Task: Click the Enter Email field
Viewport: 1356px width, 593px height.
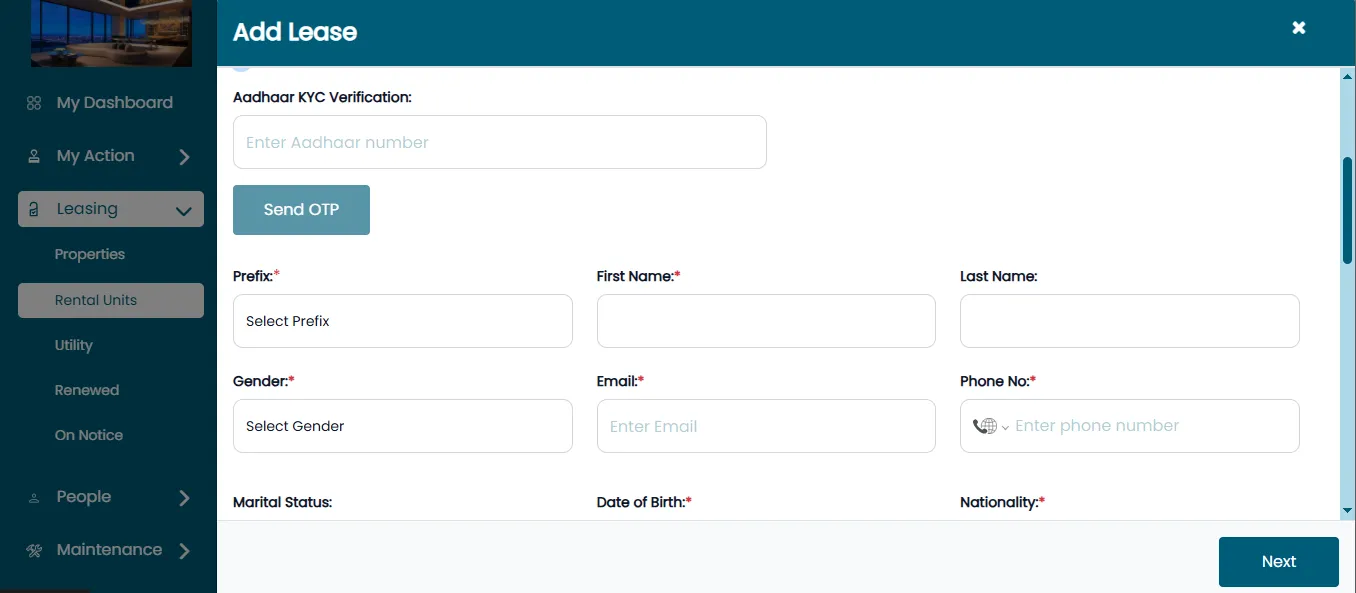Action: pos(766,426)
